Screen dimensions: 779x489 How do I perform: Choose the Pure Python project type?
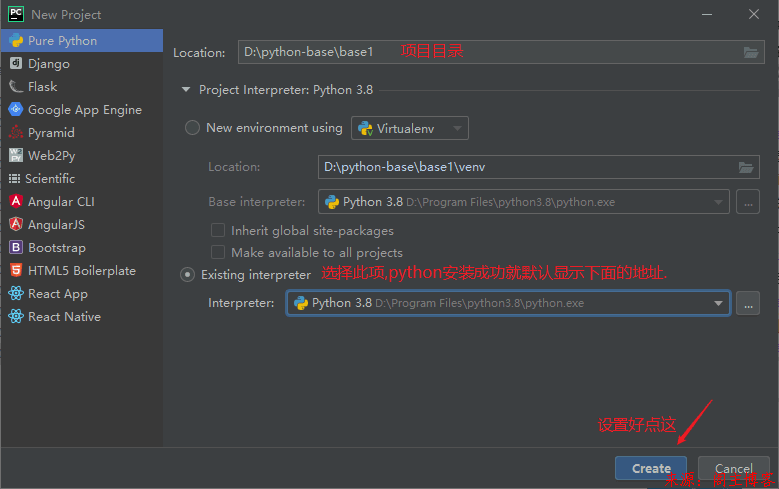pyautogui.click(x=82, y=41)
